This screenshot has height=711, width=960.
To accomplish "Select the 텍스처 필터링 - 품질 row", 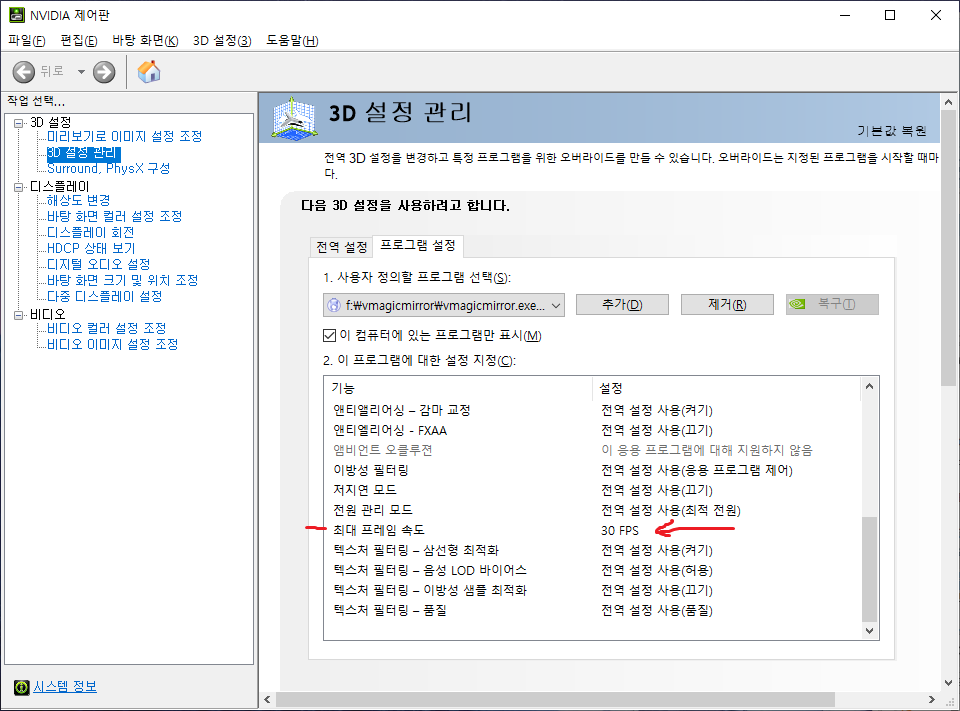I will click(x=593, y=610).
